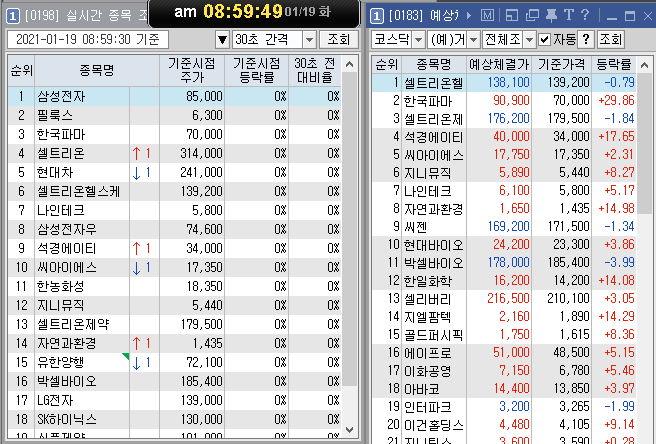Viewport: 656px width, 444px height.
Task: Select 지엘팜텍 row
Action: coord(504,317)
